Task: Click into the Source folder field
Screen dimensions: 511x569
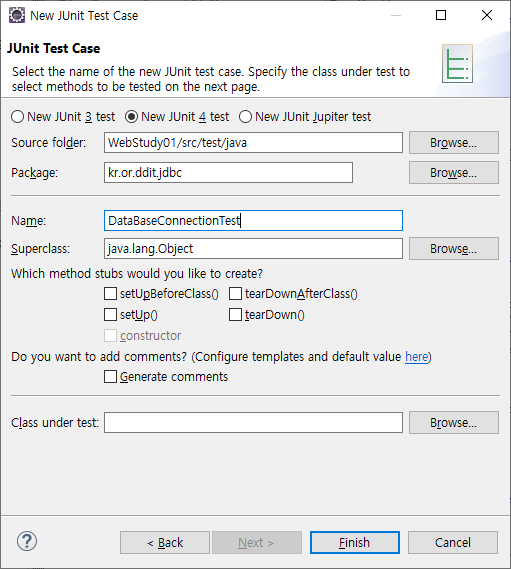Action: 253,143
